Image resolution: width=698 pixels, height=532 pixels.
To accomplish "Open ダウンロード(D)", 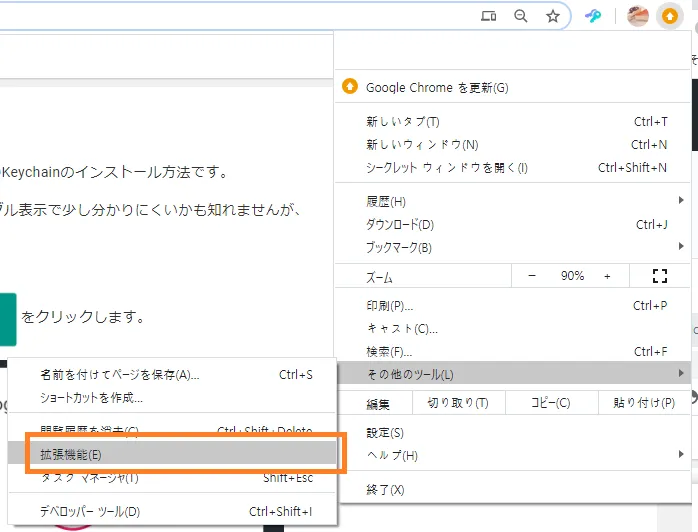I will [512, 224].
